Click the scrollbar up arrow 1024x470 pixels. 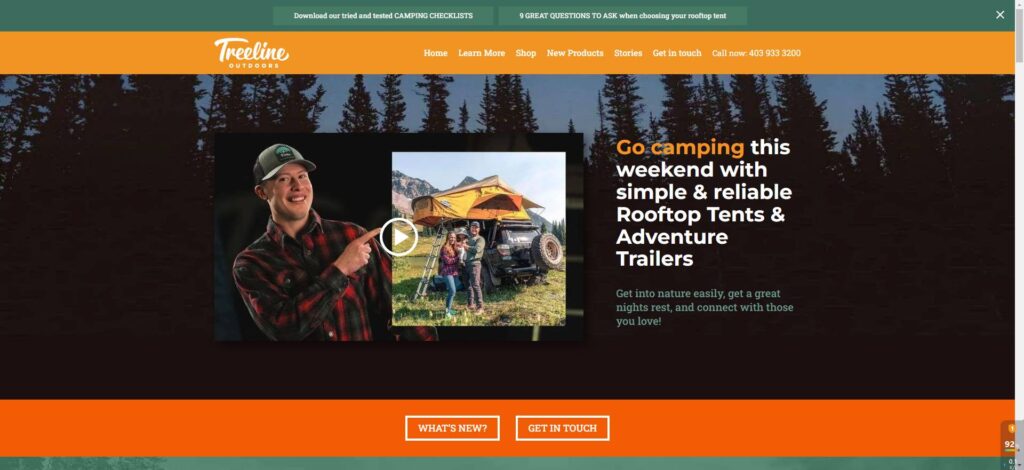tap(1019, 5)
